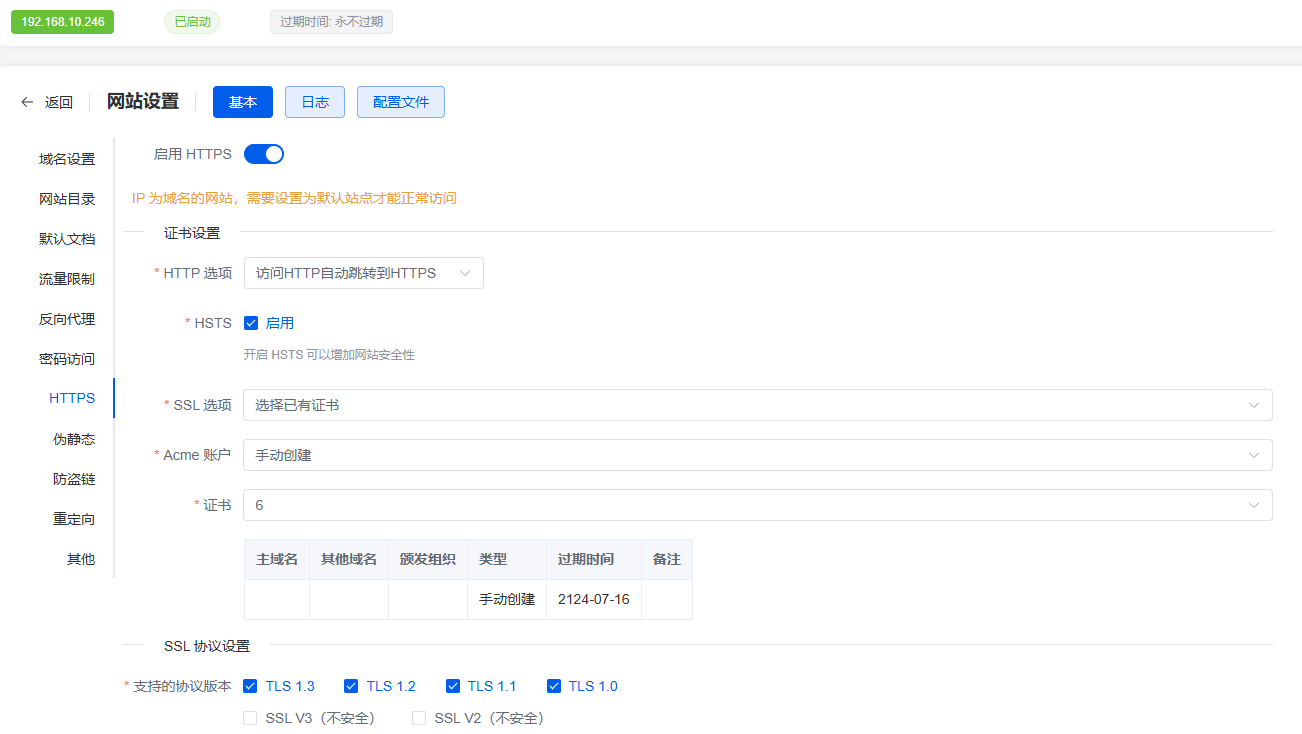Toggle the 启用 HTTPS switch off
The width and height of the screenshot is (1302, 734).
pyautogui.click(x=264, y=154)
